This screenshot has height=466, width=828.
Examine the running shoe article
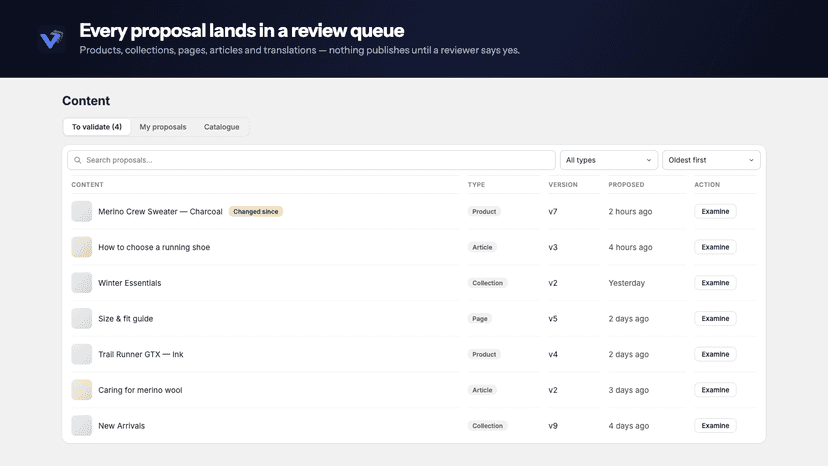click(715, 247)
